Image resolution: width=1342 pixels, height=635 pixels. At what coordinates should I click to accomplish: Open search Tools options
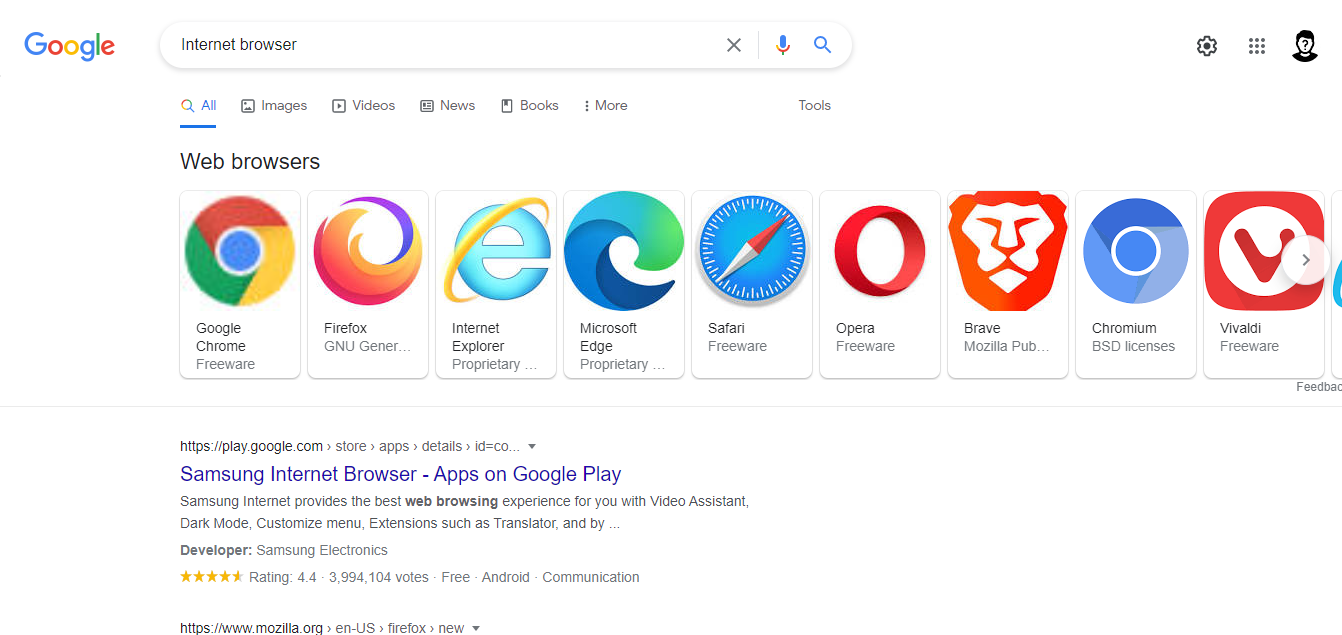pos(814,105)
